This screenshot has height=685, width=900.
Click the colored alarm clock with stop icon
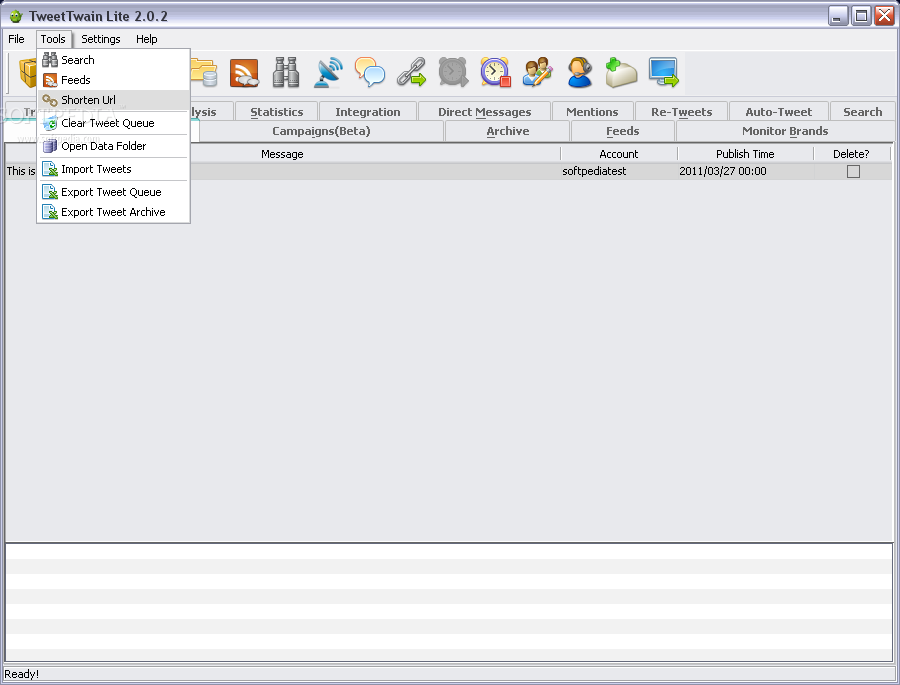tap(495, 72)
